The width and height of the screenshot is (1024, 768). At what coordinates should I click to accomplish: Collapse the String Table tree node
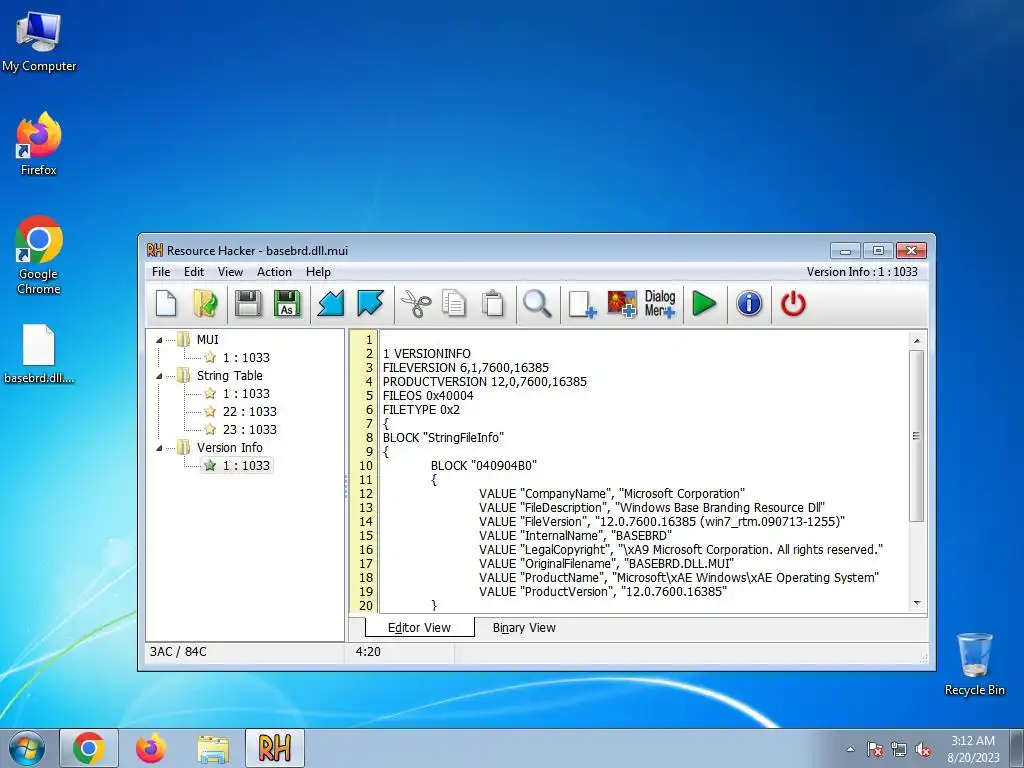(159, 376)
